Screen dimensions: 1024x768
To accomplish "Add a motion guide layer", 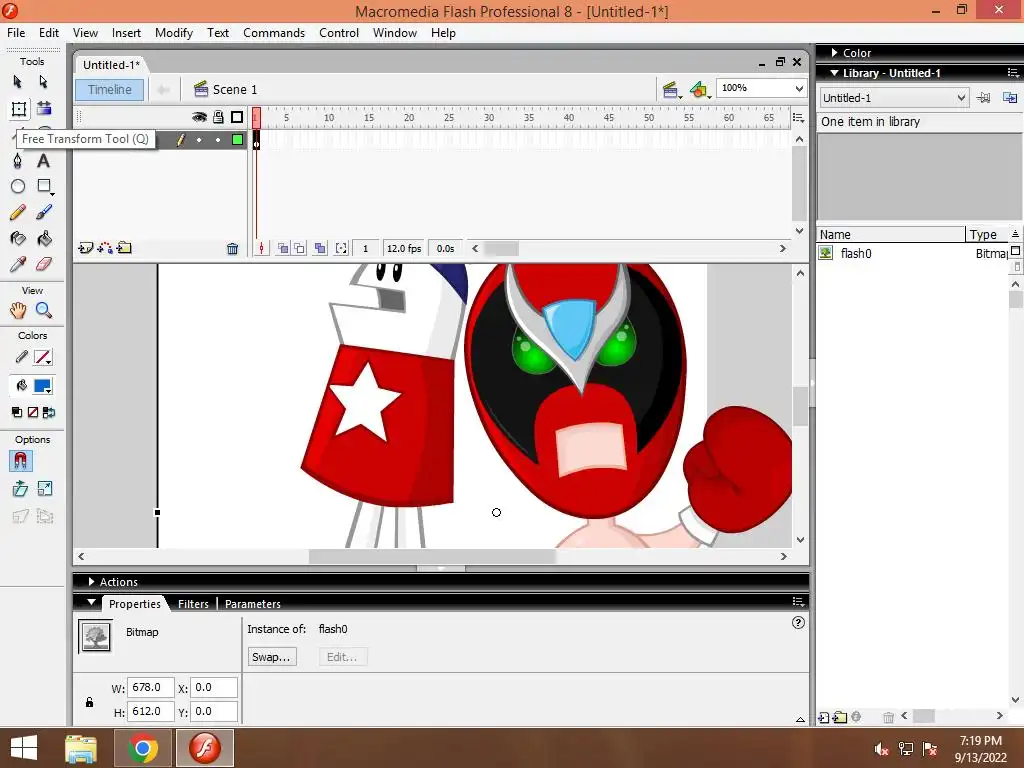I will [104, 248].
